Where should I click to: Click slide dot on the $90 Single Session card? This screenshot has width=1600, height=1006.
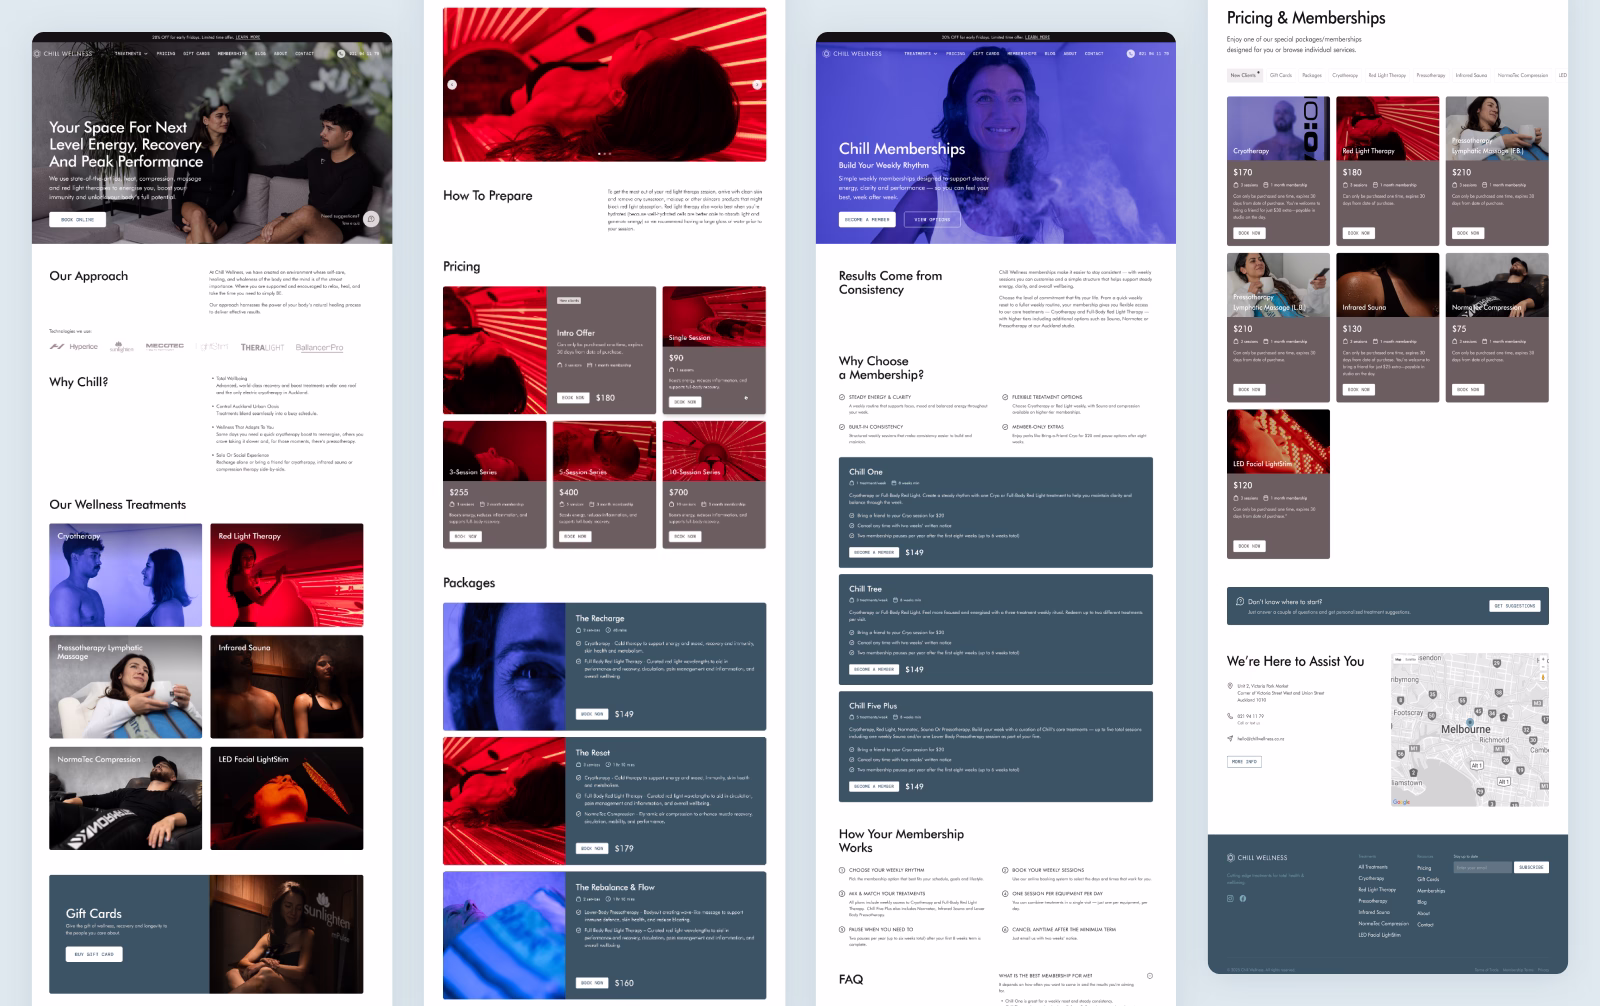746,398
